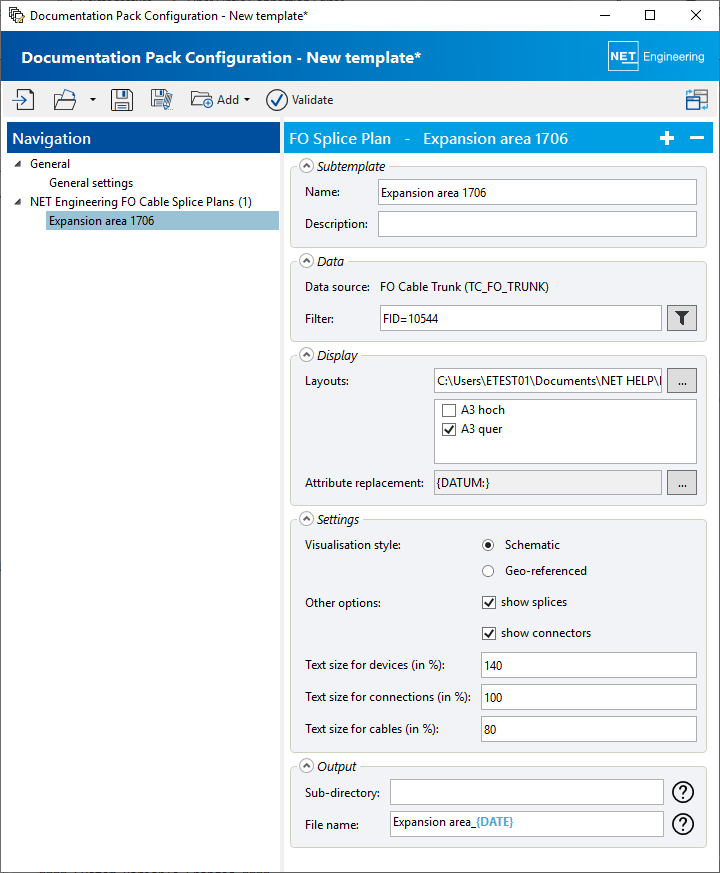Minimize the configuration window
Screen dimensions: 720x873
click(605, 15)
